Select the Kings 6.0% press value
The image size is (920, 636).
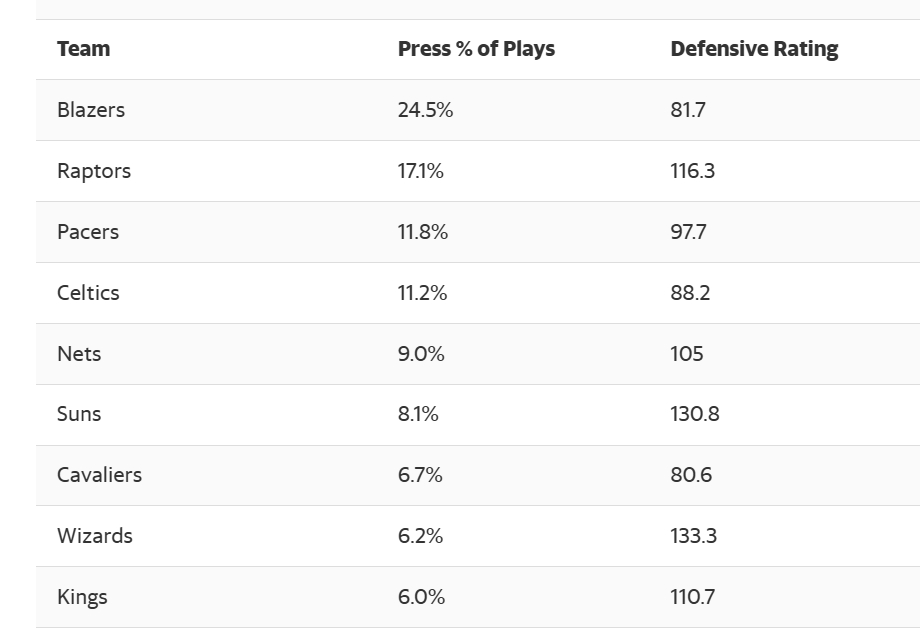[x=421, y=597]
